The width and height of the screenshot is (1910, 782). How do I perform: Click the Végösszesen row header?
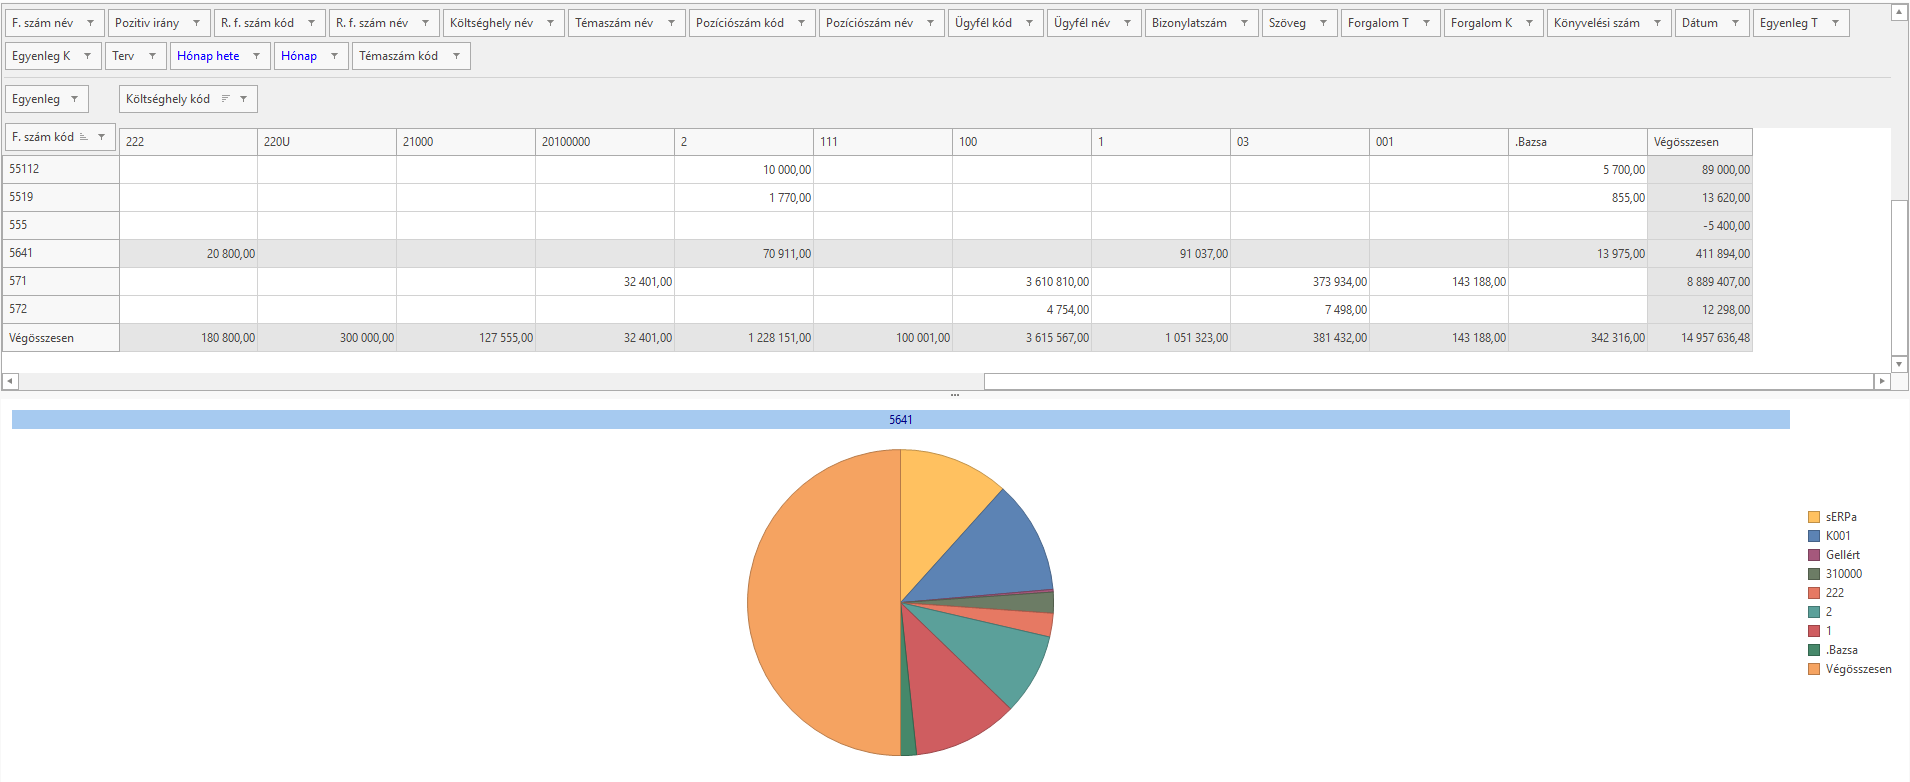click(x=60, y=338)
